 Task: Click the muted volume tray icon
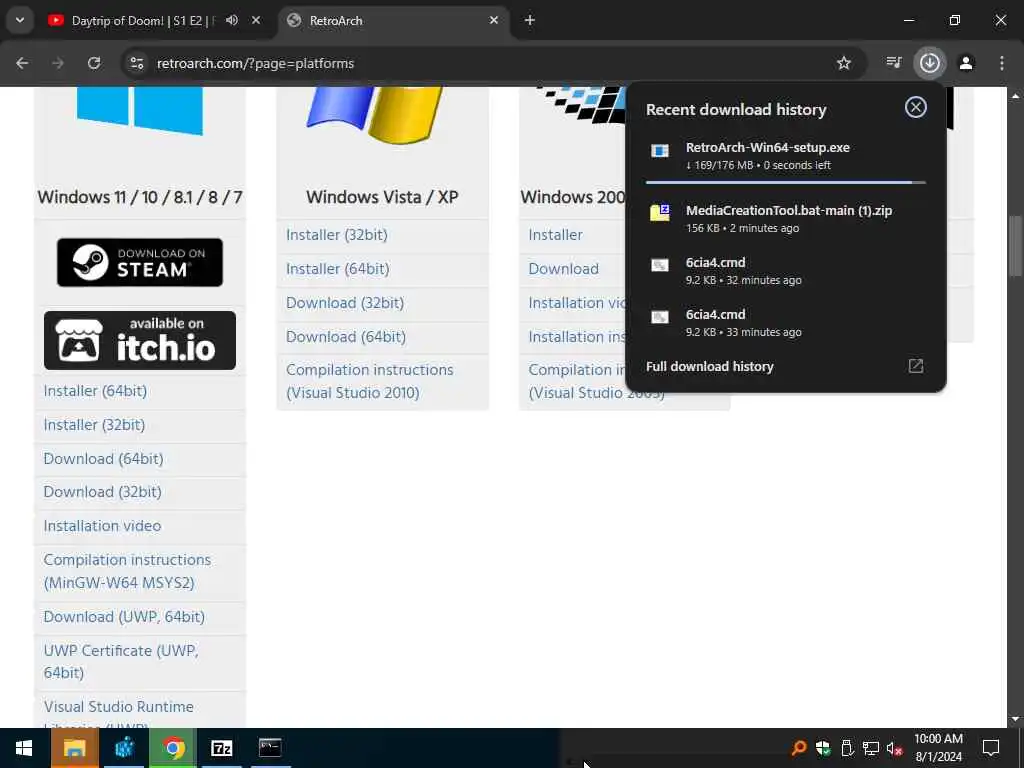tap(894, 748)
